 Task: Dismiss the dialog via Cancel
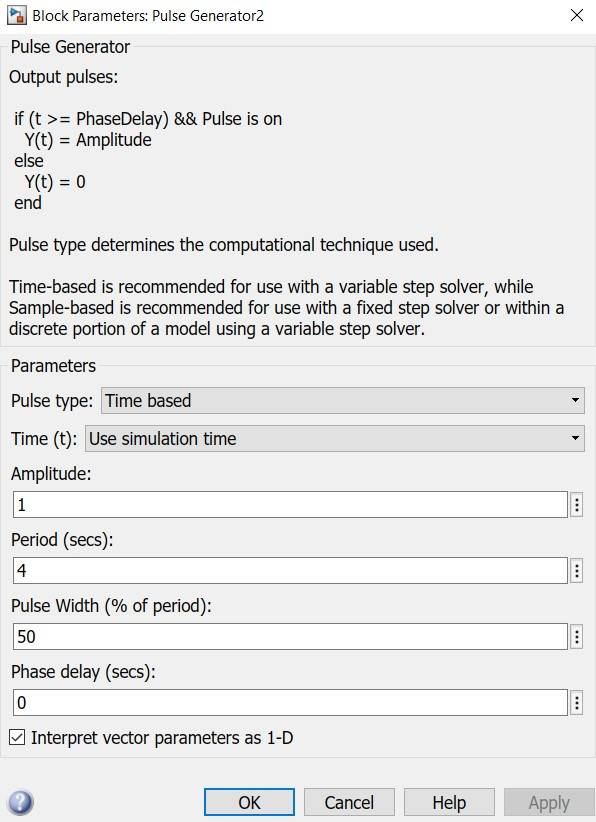348,801
